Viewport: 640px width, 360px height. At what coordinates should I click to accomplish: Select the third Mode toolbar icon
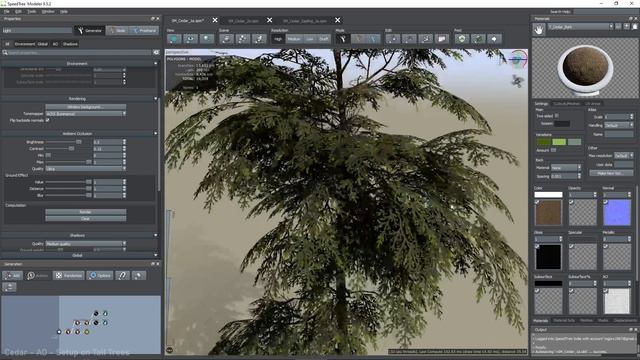tap(373, 39)
